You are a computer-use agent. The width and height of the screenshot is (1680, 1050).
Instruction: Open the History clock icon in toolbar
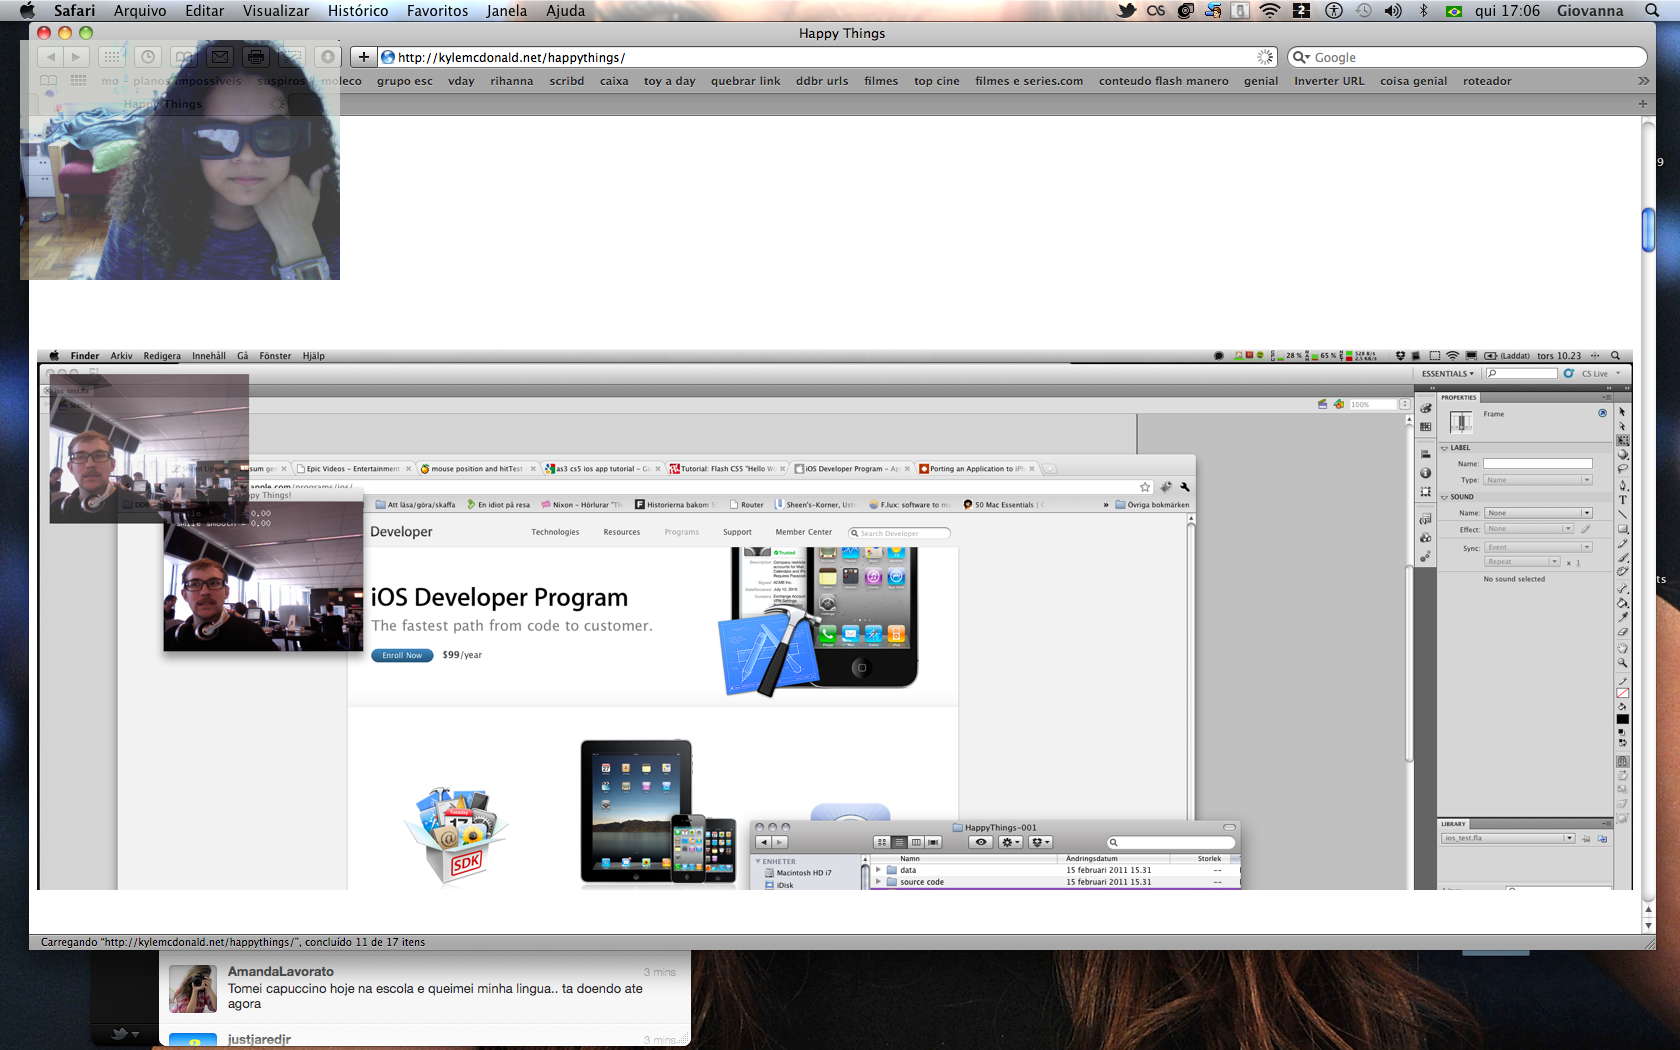[x=148, y=57]
